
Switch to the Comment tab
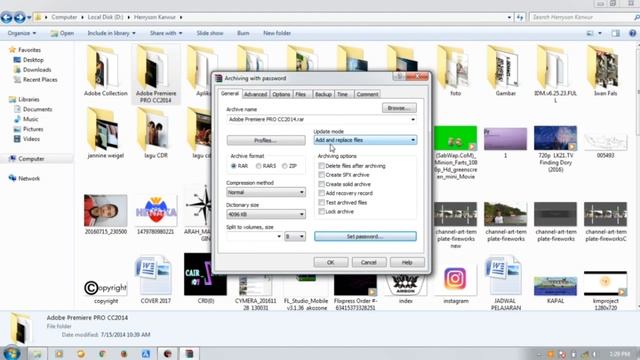click(x=367, y=94)
